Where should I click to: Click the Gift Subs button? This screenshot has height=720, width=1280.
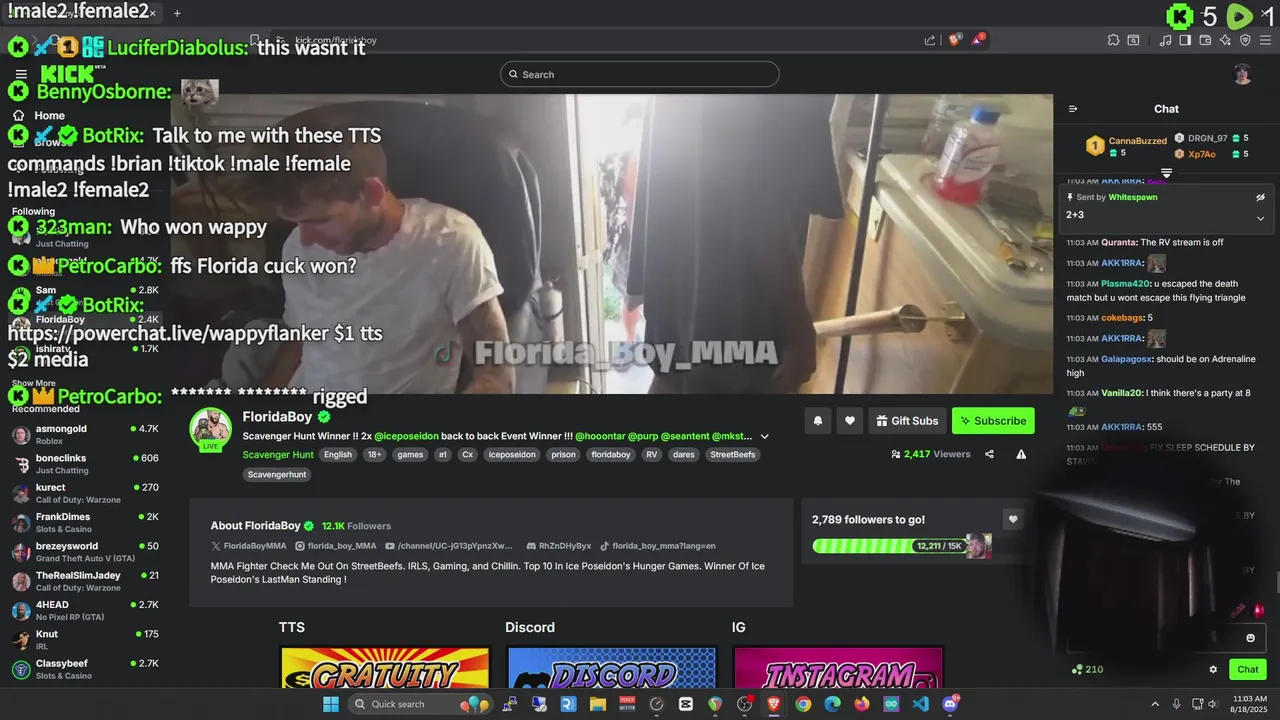coord(905,421)
